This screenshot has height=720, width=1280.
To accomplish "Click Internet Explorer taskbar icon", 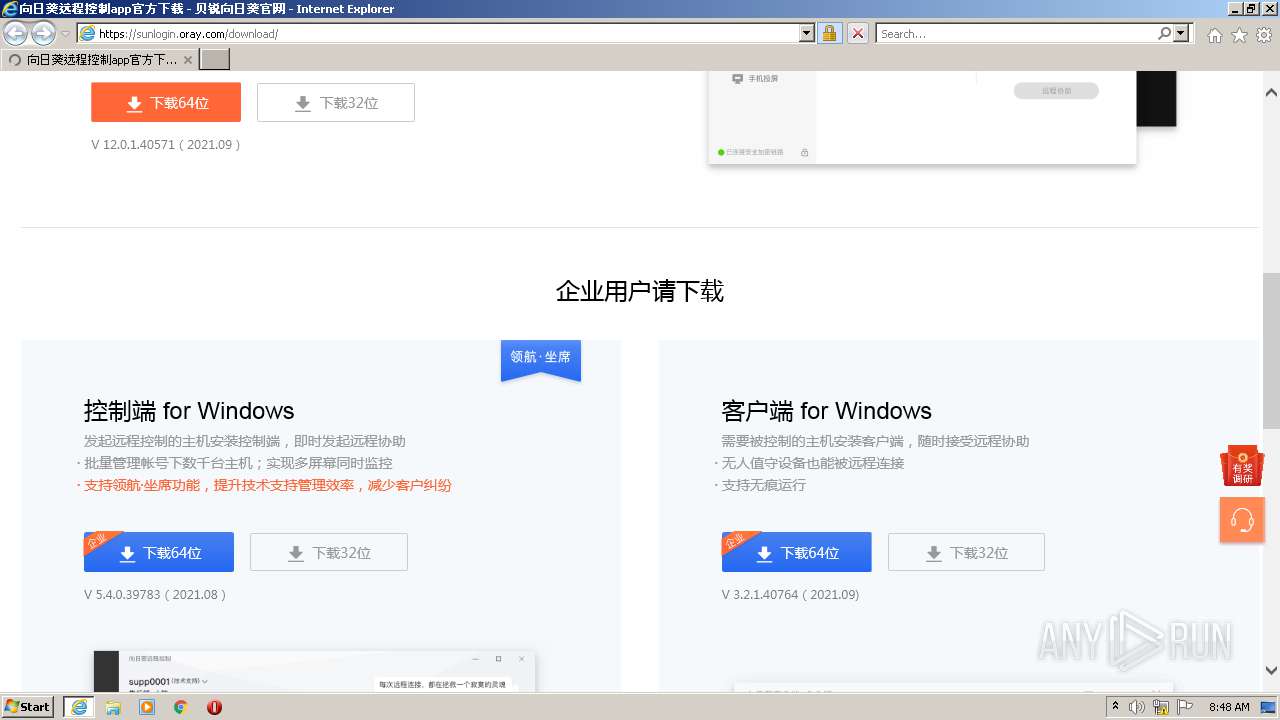I will (78, 707).
